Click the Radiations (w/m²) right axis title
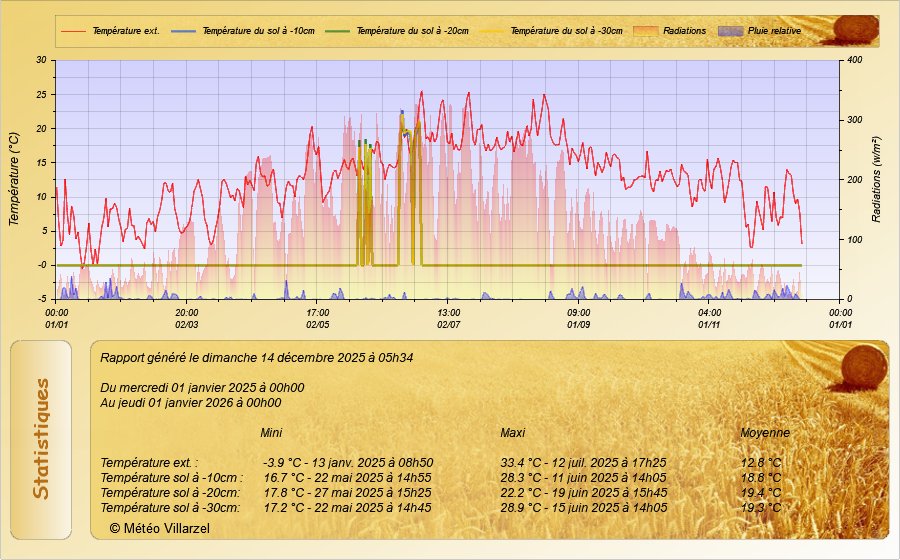 pyautogui.click(x=877, y=179)
